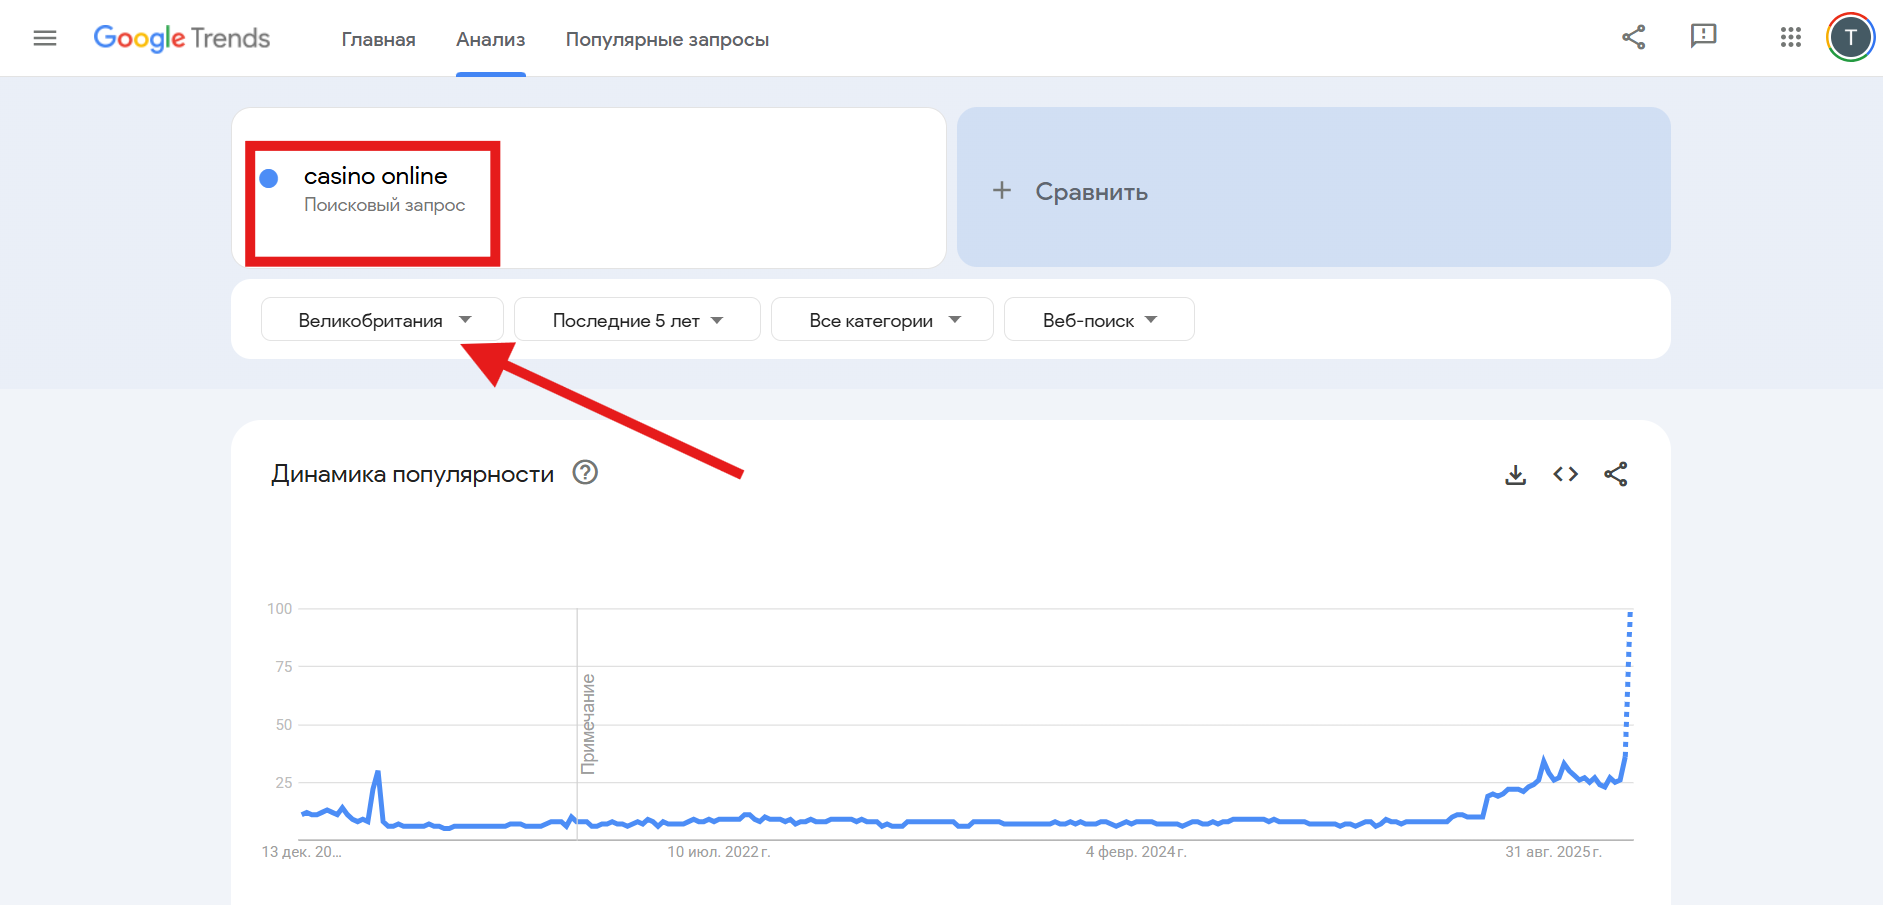1883x905 pixels.
Task: Click the Google Trends logo
Action: point(181,37)
